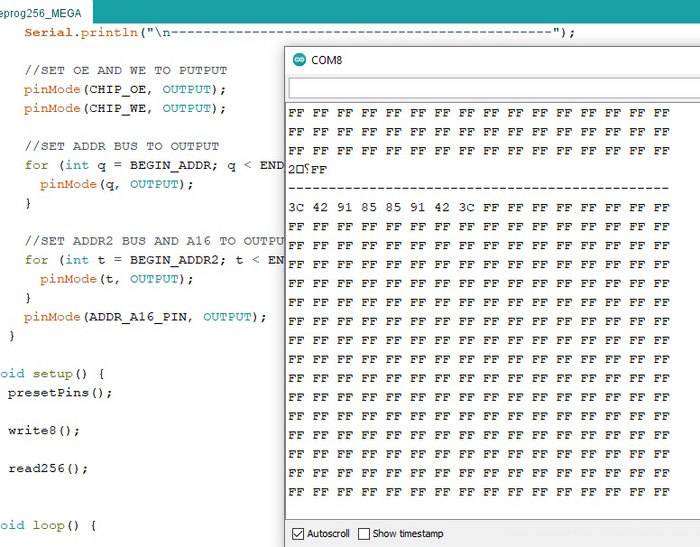
Task: Click the pinMode(t, OUTPUT) statement
Action: (116, 279)
